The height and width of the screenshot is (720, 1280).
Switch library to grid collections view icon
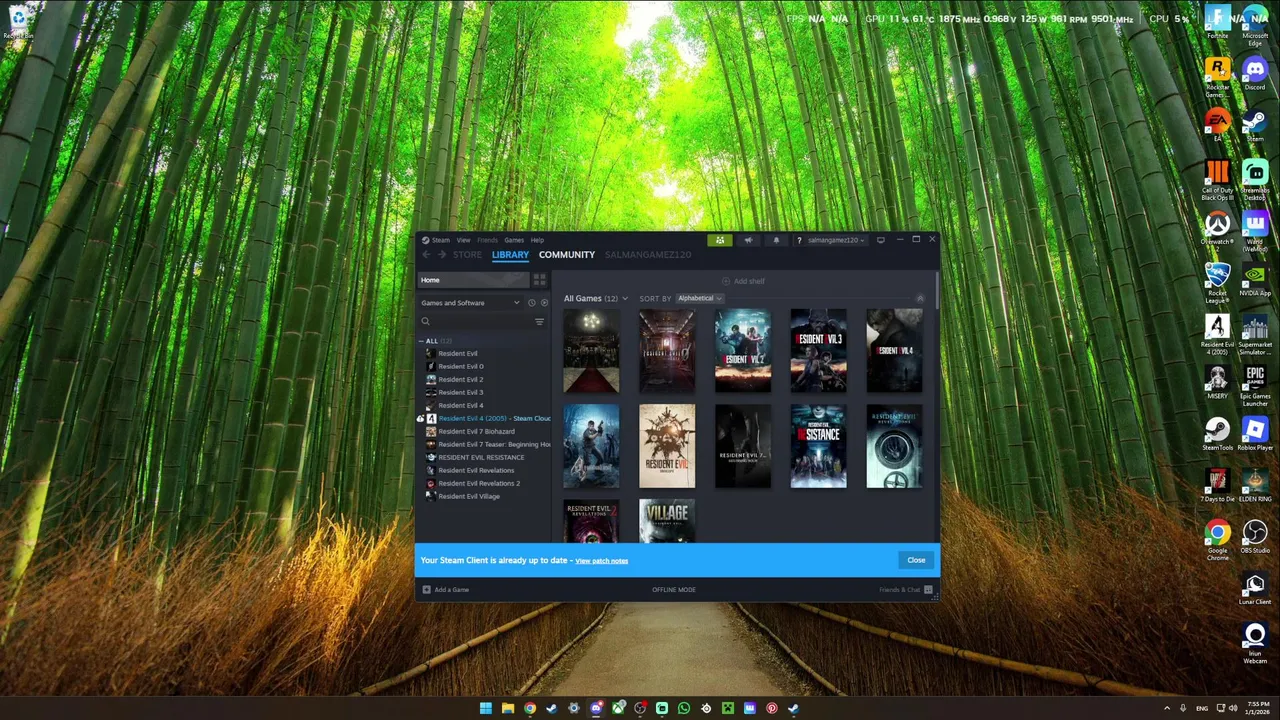(x=540, y=280)
